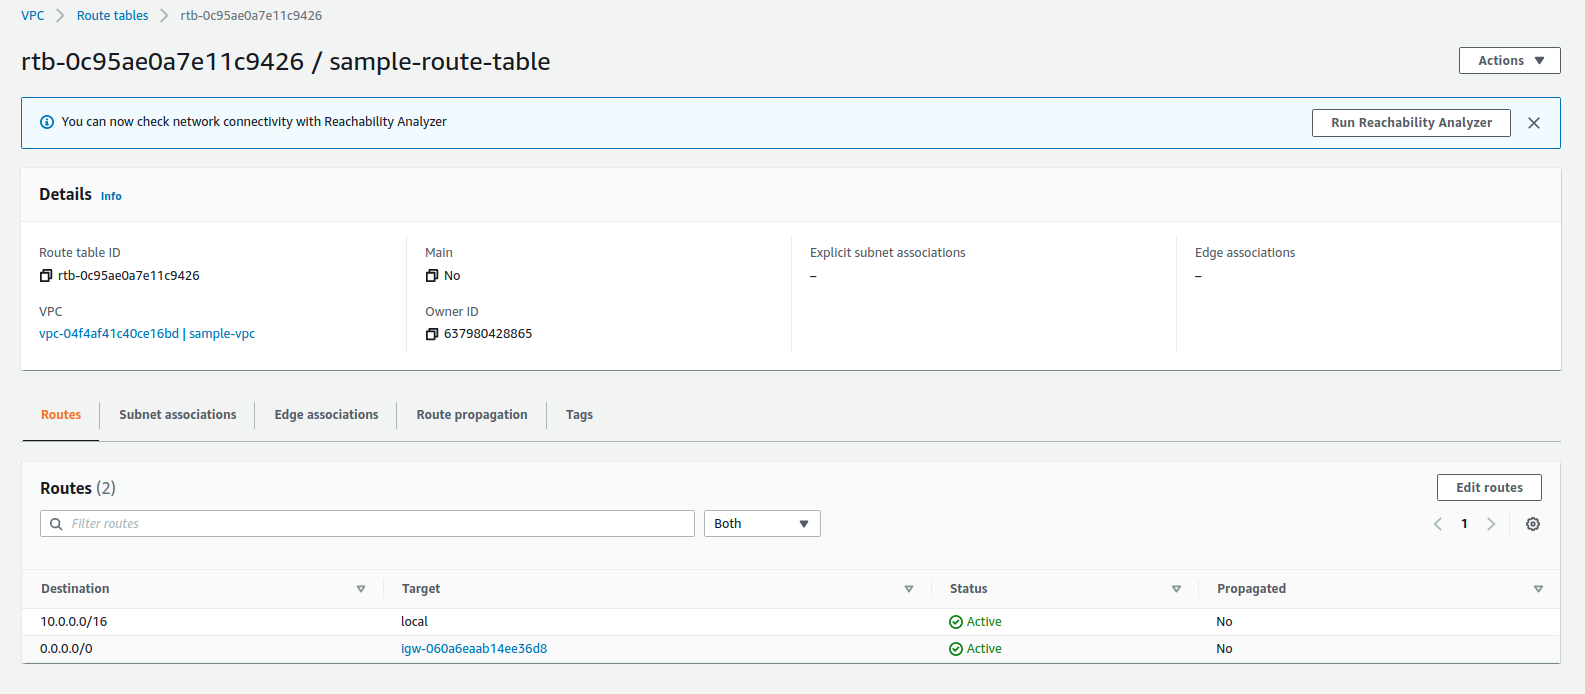Open routes table preferences gear
Viewport: 1585px width, 694px height.
coord(1532,524)
